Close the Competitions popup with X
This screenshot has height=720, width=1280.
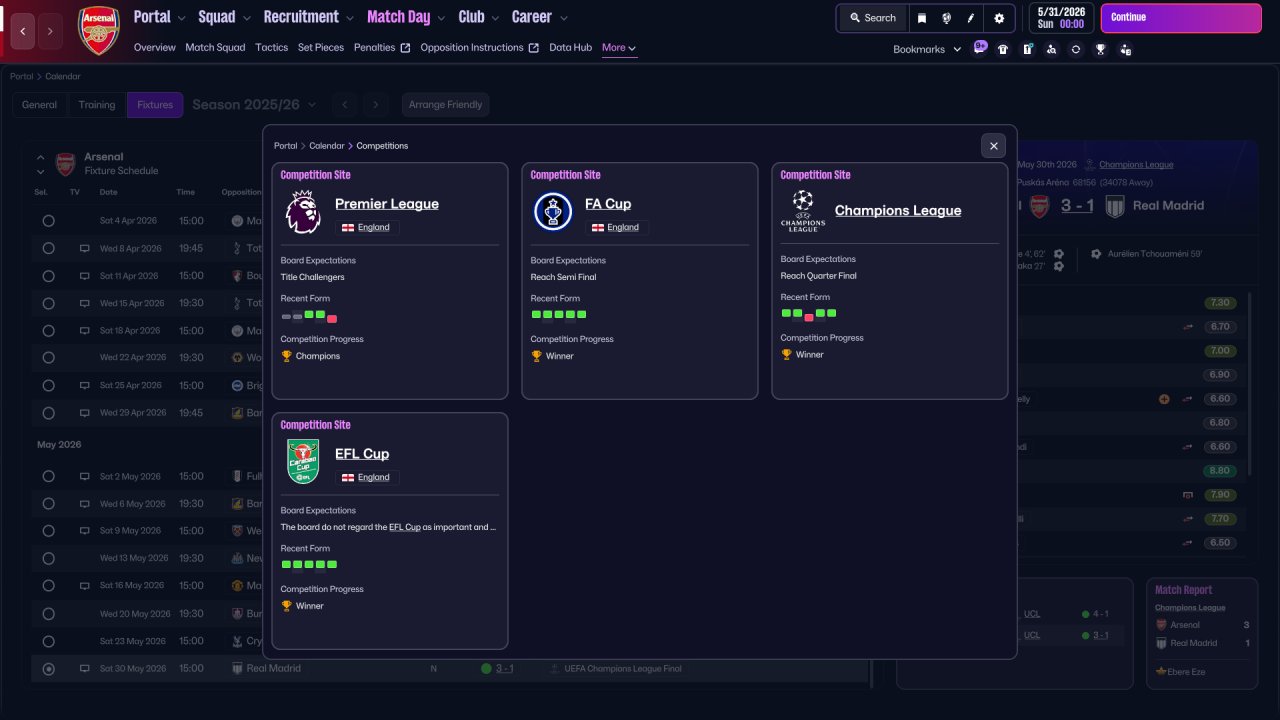pyautogui.click(x=993, y=146)
